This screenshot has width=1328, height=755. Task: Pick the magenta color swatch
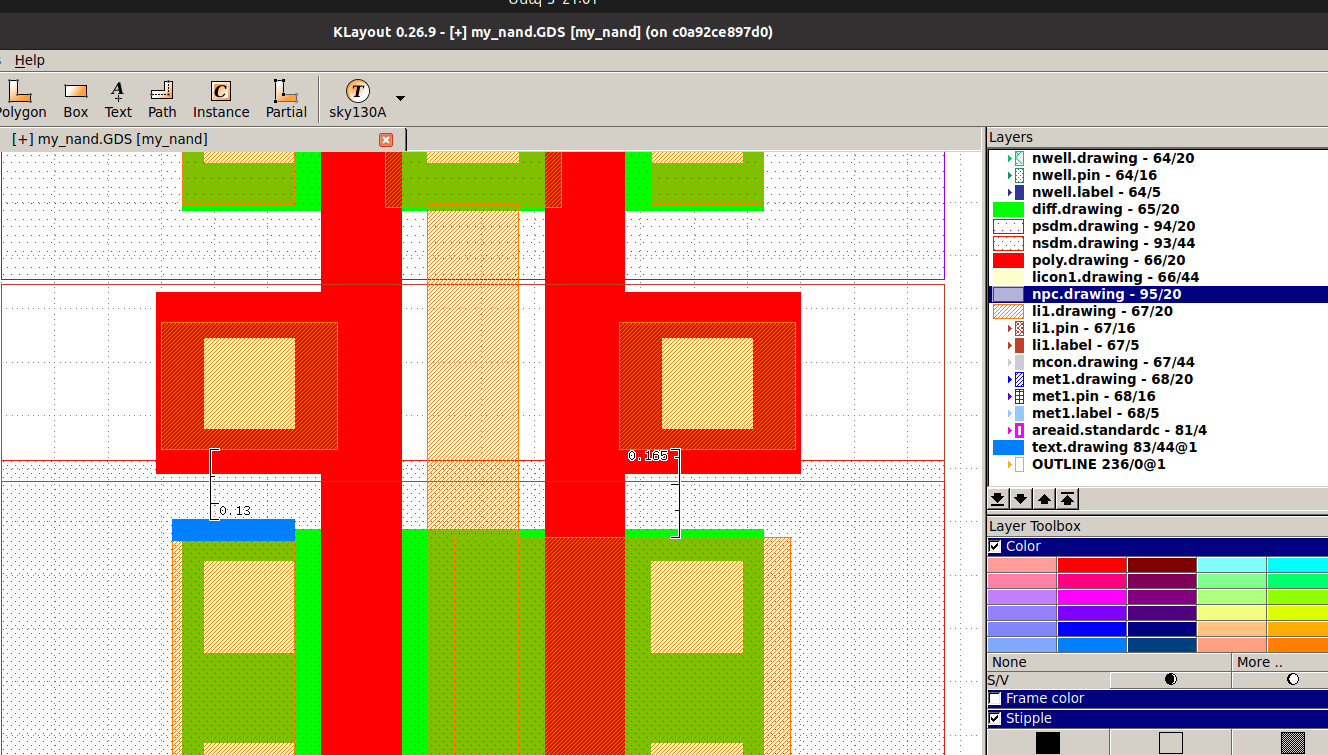click(1092, 597)
